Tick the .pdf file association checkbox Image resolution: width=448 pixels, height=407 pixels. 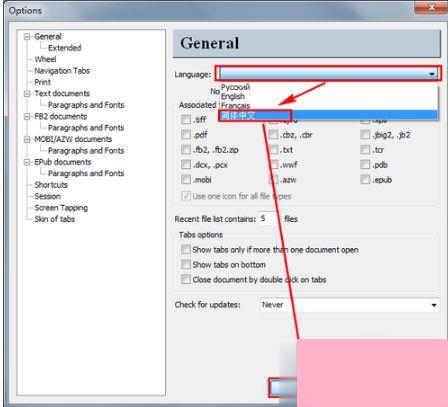click(x=186, y=135)
